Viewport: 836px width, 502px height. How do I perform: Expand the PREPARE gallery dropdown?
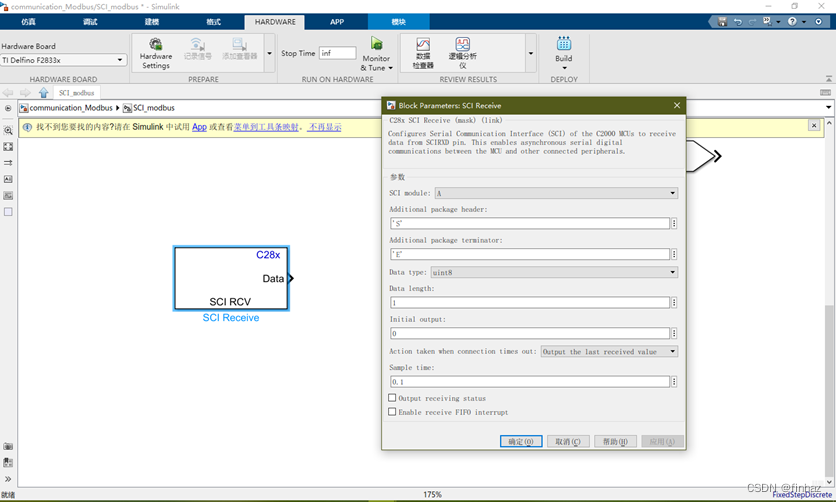269,53
